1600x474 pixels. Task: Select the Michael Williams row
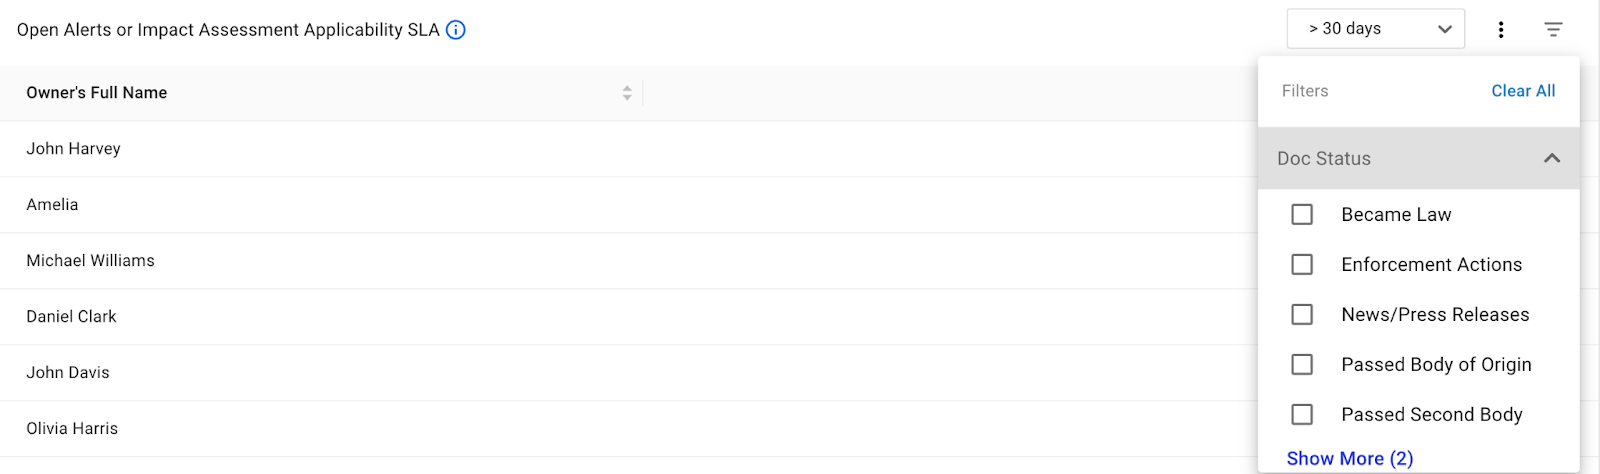click(x=90, y=261)
